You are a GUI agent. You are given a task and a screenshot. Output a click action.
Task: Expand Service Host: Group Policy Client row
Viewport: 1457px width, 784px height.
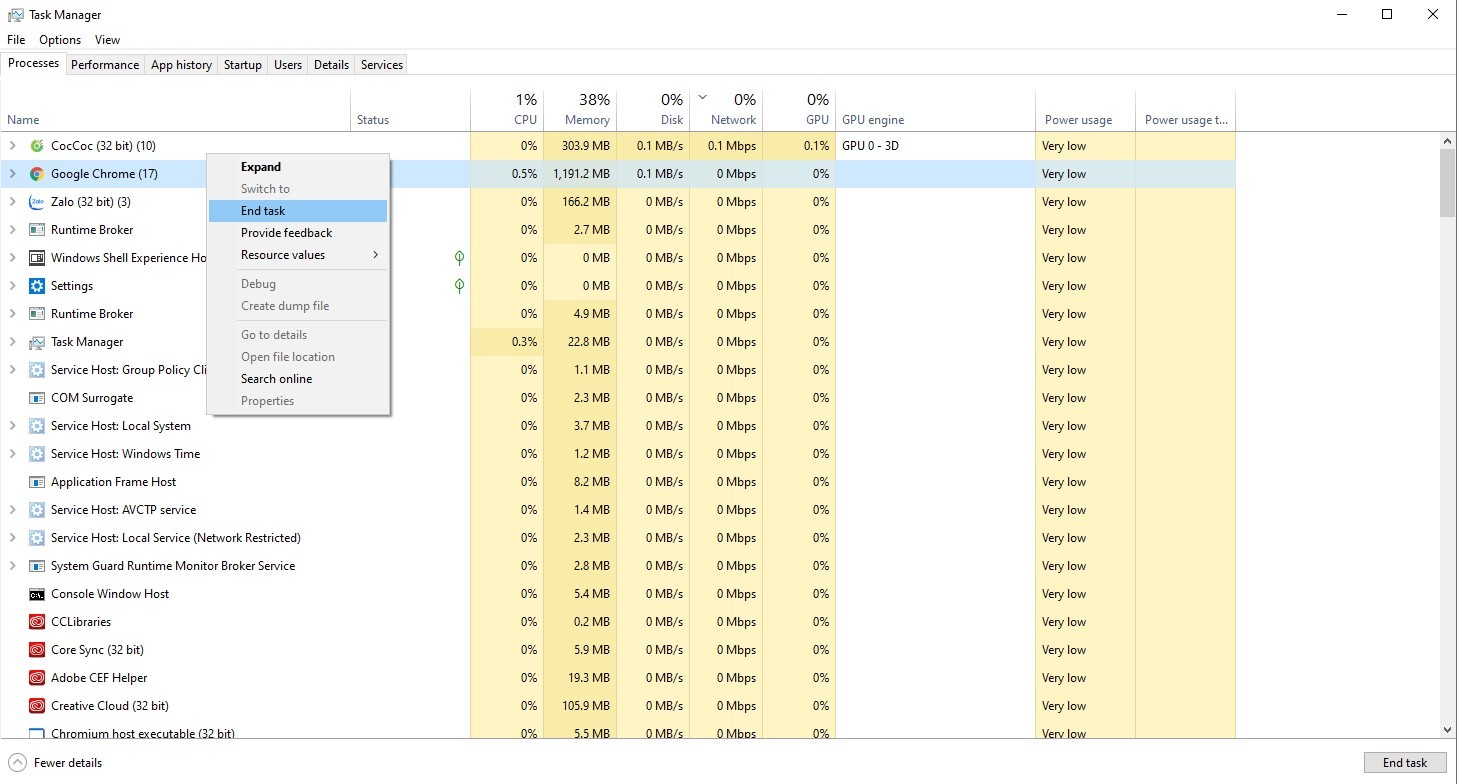tap(12, 370)
